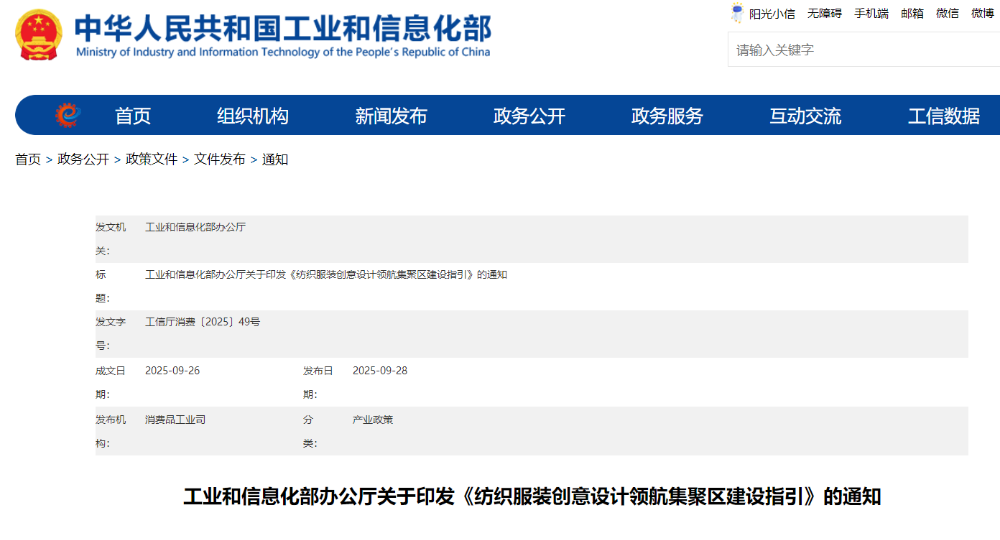Click 文件发布 in the breadcrumb path
The width and height of the screenshot is (1000, 540).
click(219, 159)
